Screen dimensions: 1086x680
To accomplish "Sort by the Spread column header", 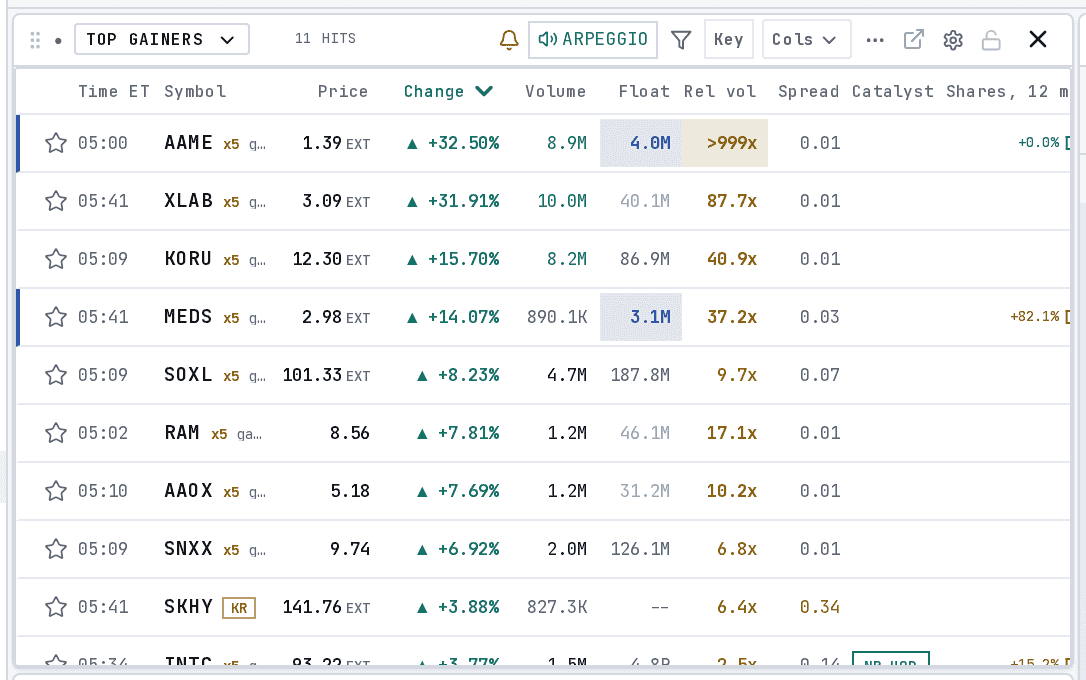I will tap(808, 91).
